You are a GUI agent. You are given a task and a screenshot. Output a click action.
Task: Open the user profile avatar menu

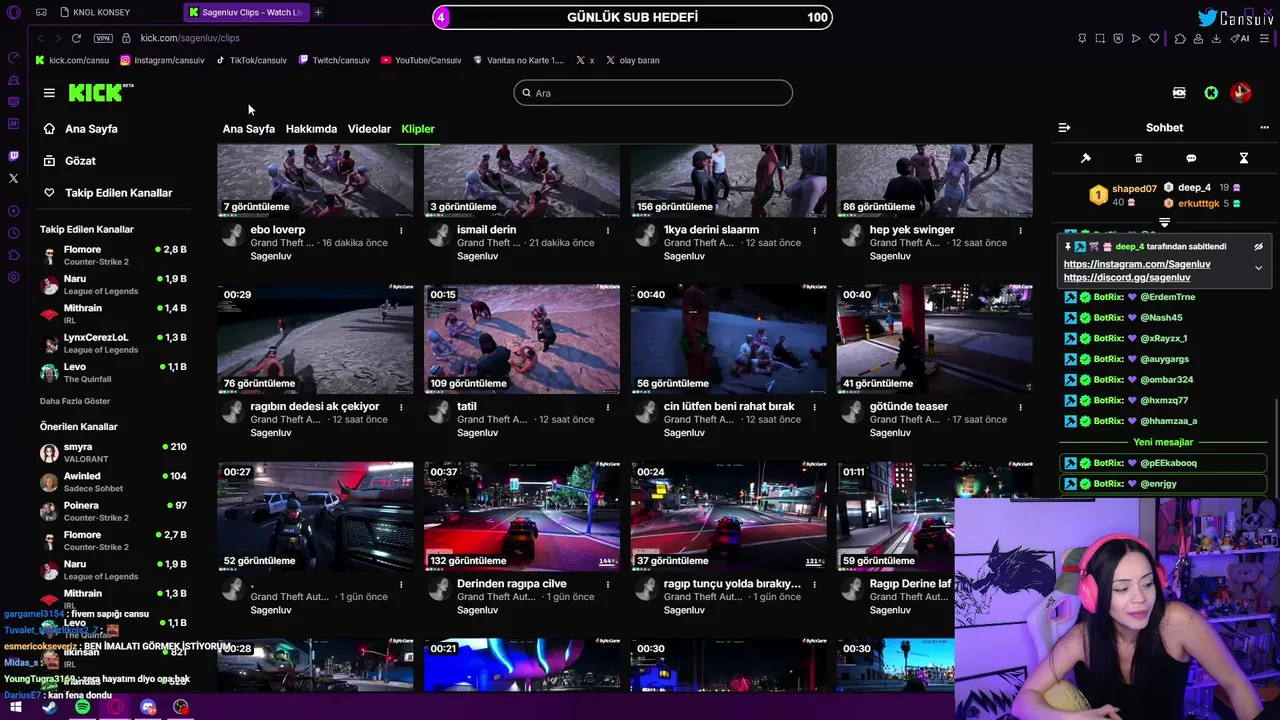(x=1241, y=93)
